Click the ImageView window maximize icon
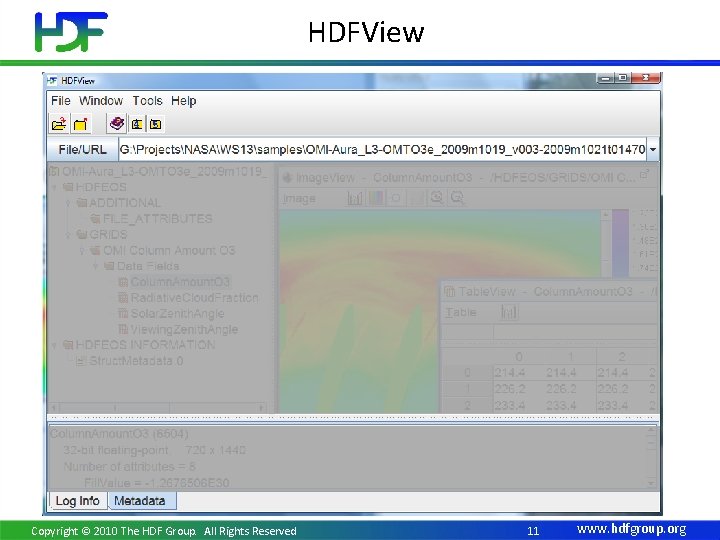Viewport: 720px width, 540px height. pos(644,174)
